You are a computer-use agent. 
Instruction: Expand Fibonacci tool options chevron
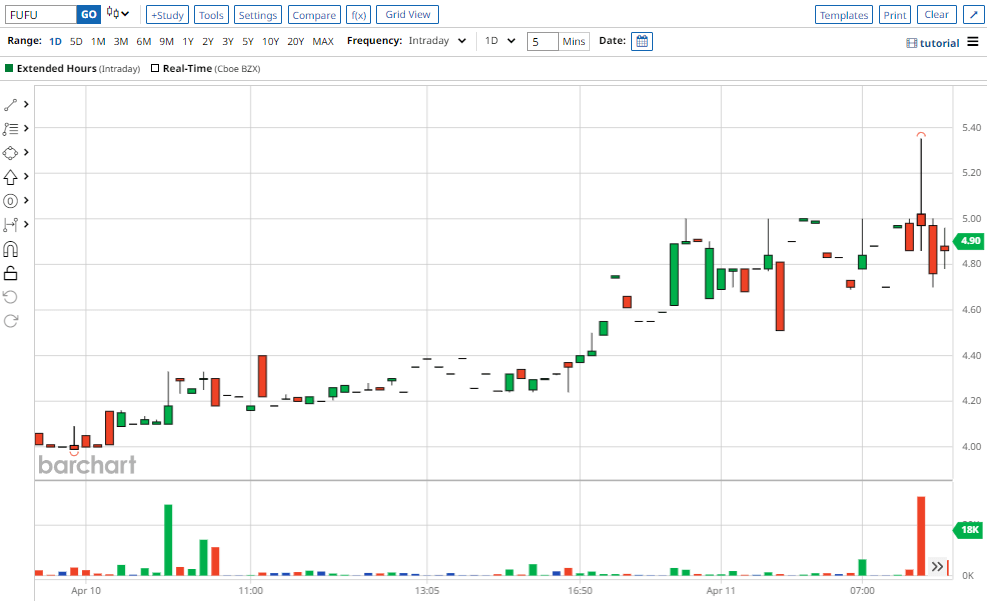pos(26,129)
